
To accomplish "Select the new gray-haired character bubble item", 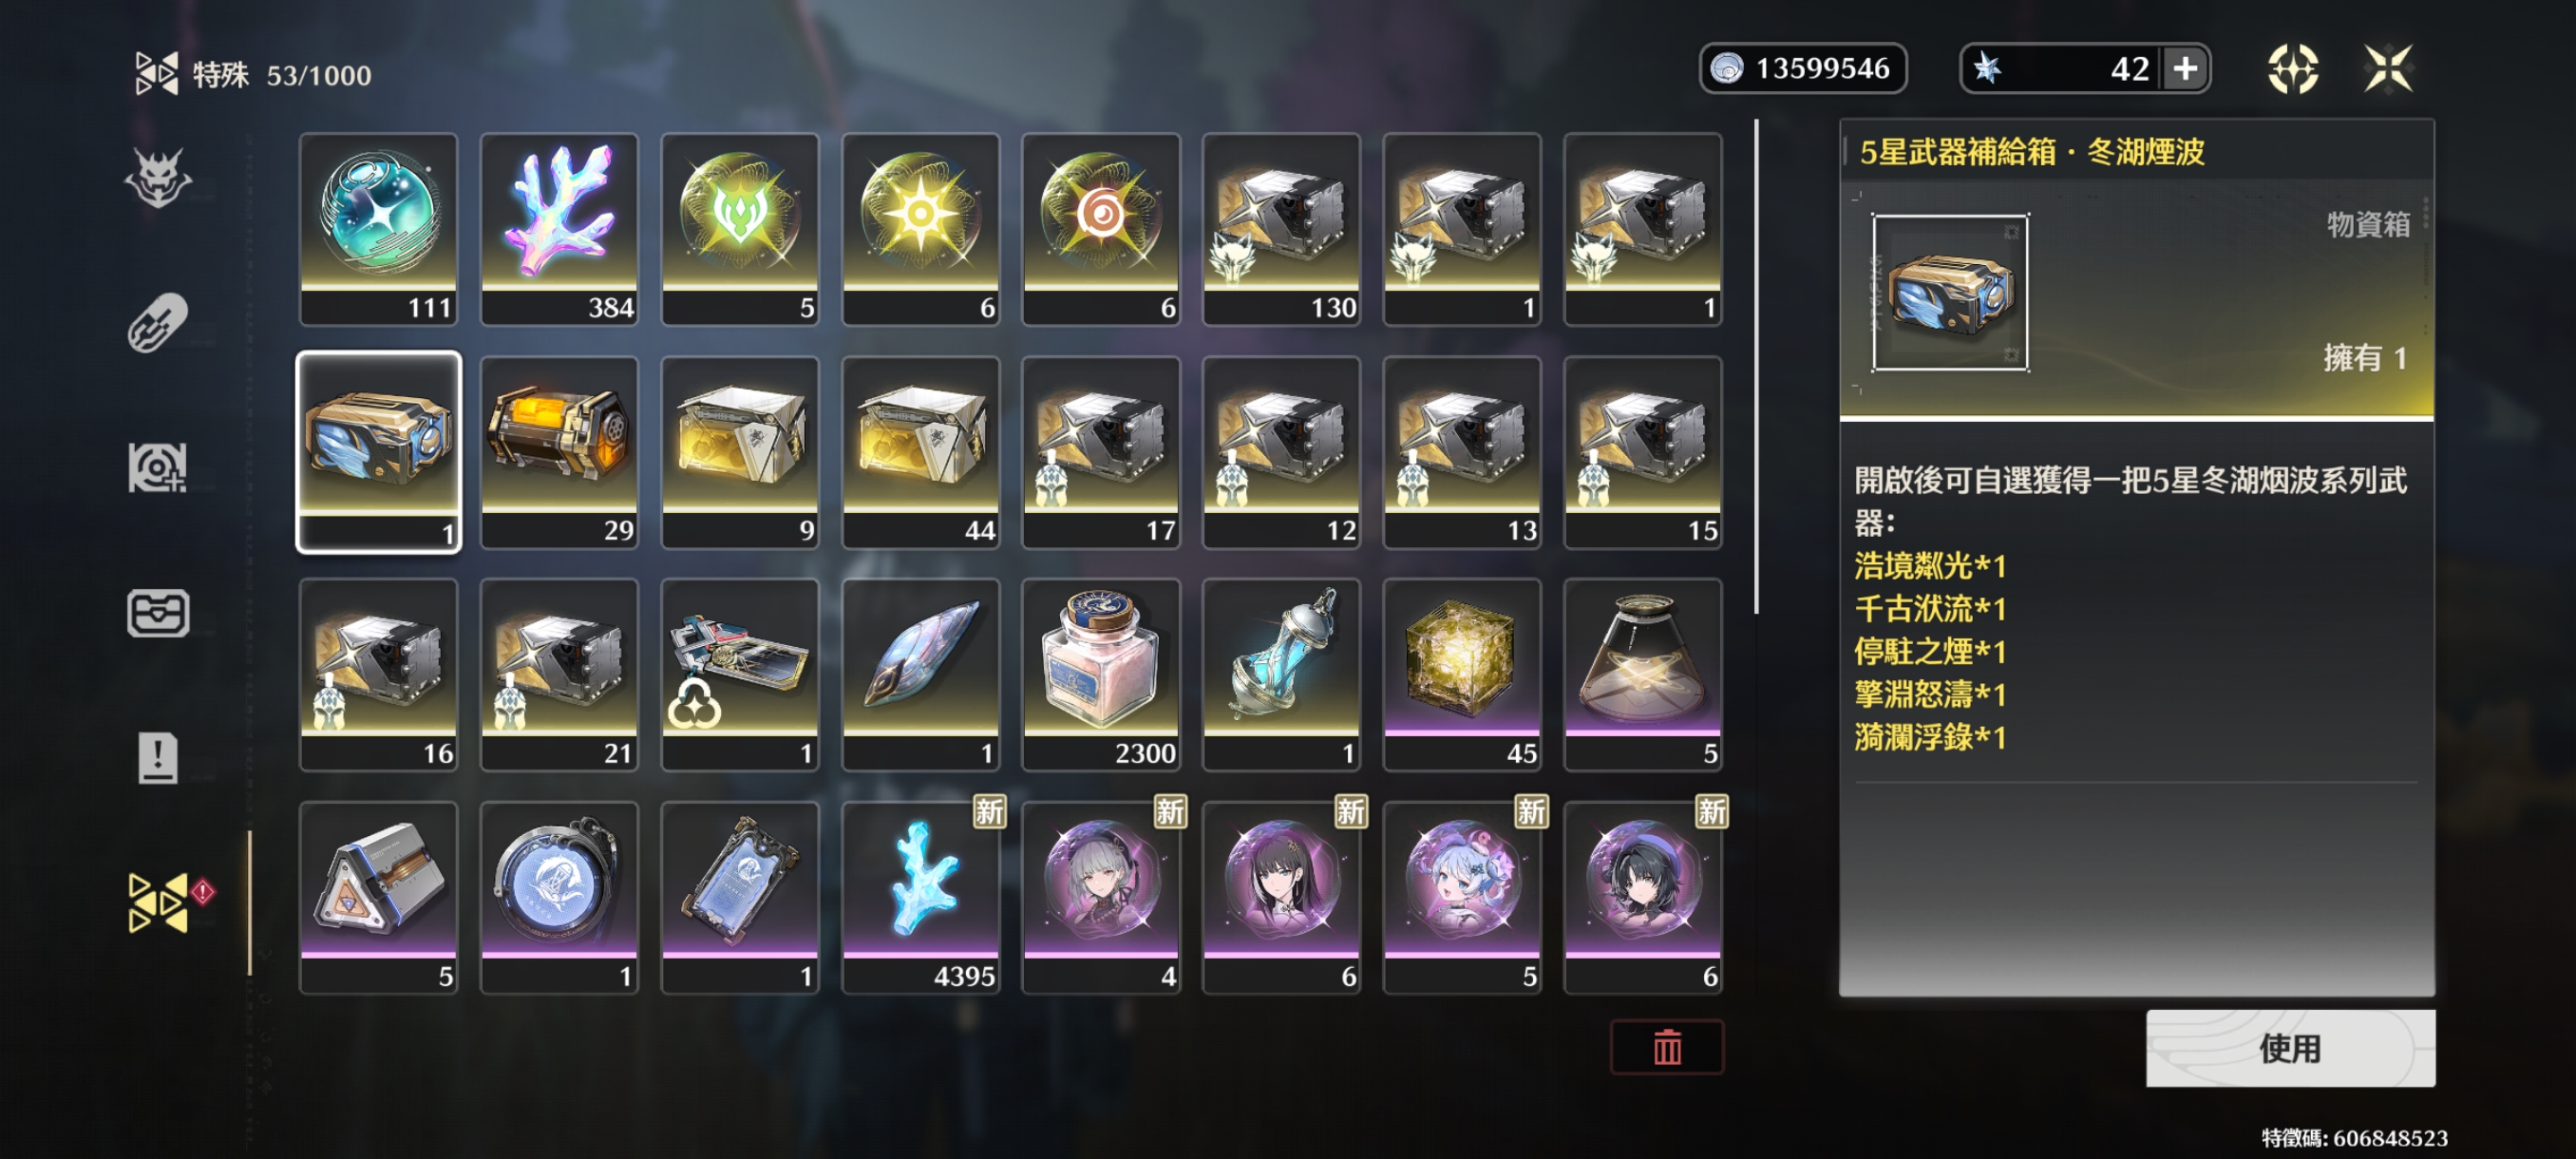I will point(1101,898).
